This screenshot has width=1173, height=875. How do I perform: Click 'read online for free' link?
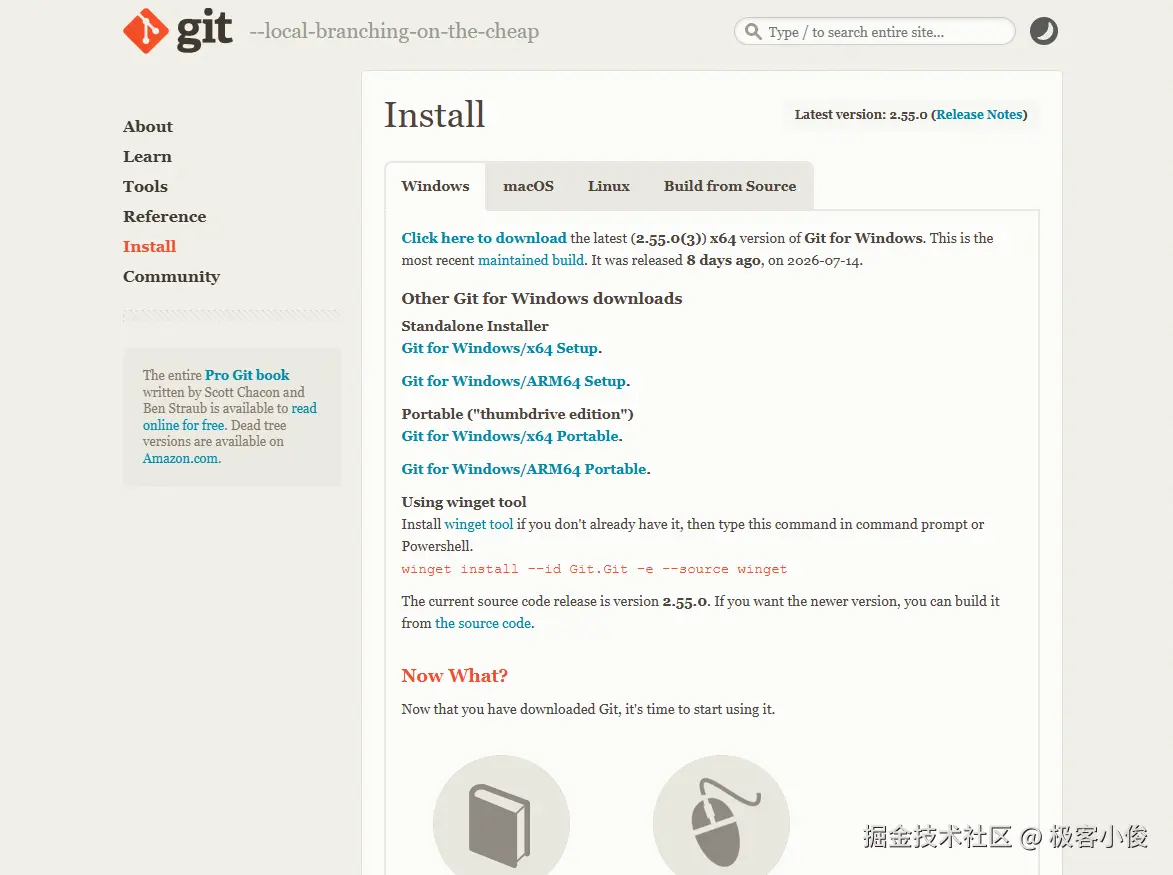[230, 417]
